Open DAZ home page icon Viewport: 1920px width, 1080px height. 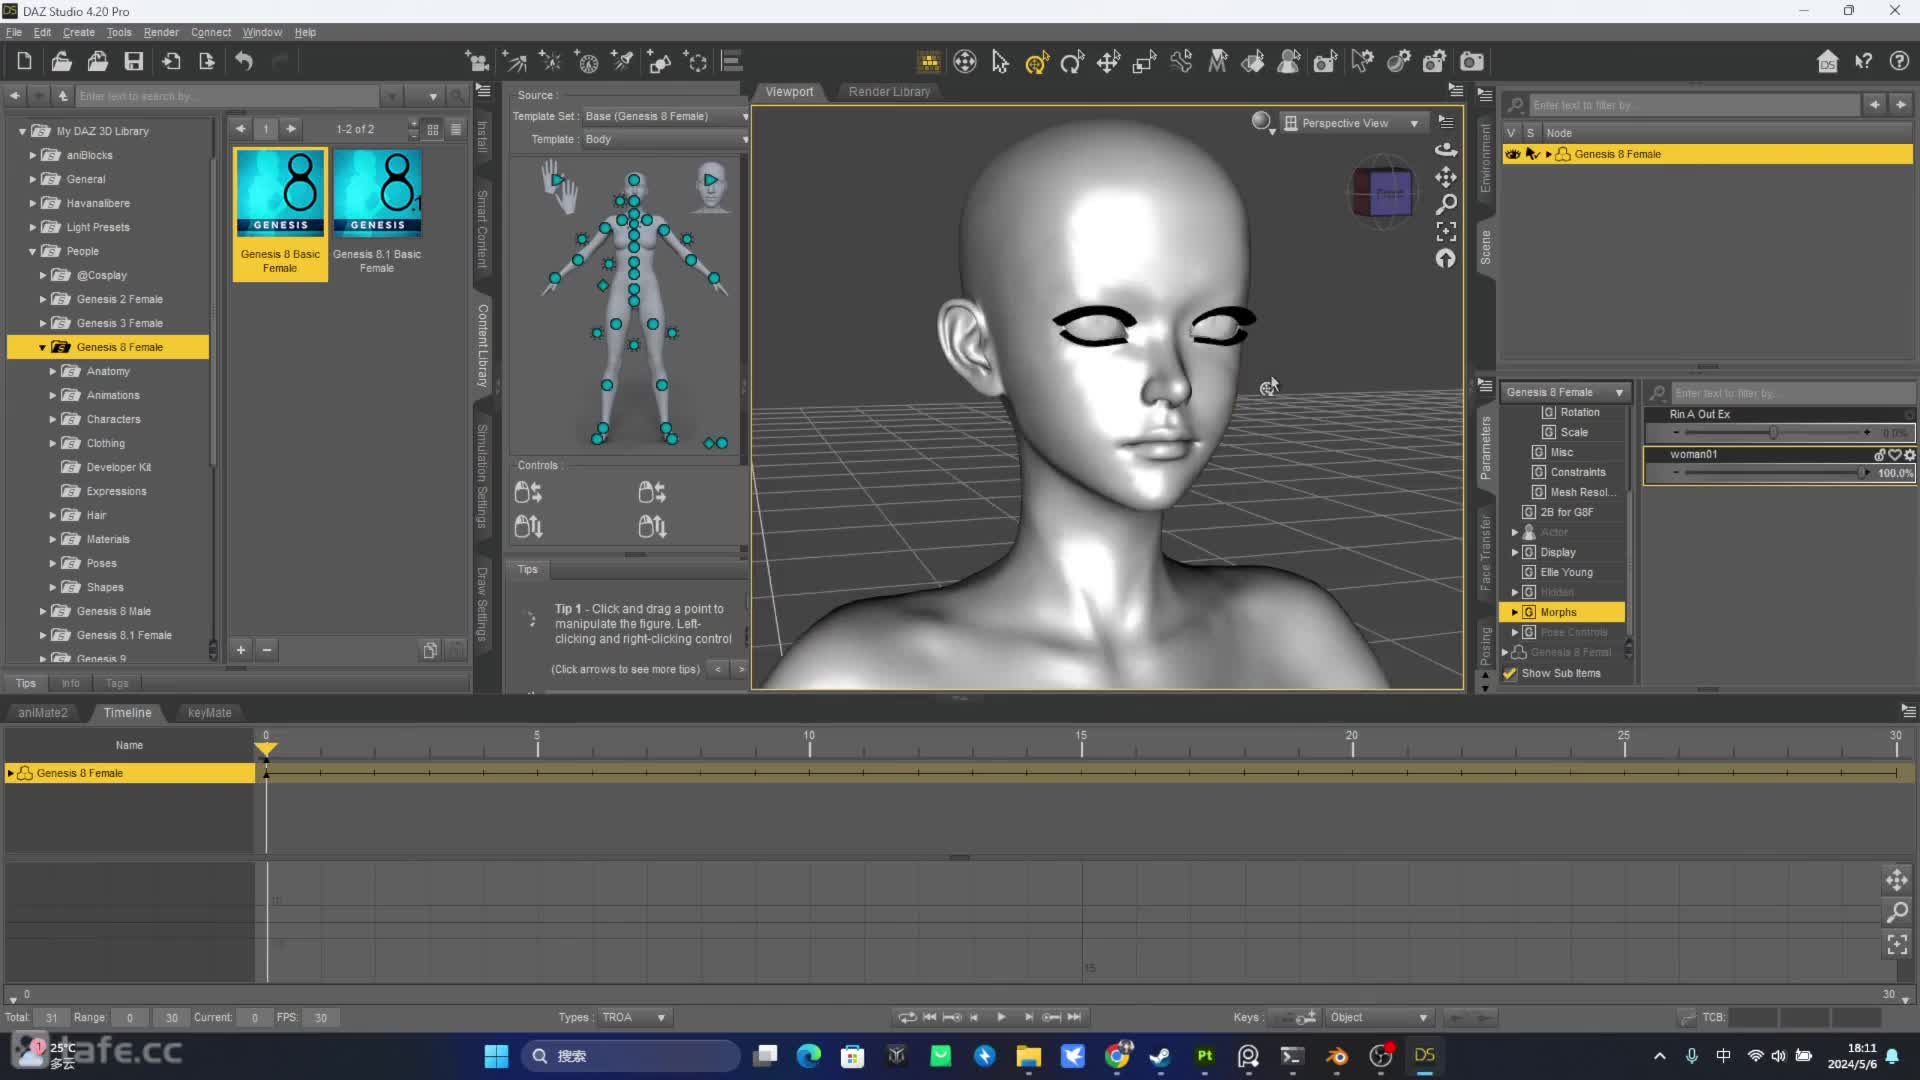pyautogui.click(x=1827, y=62)
